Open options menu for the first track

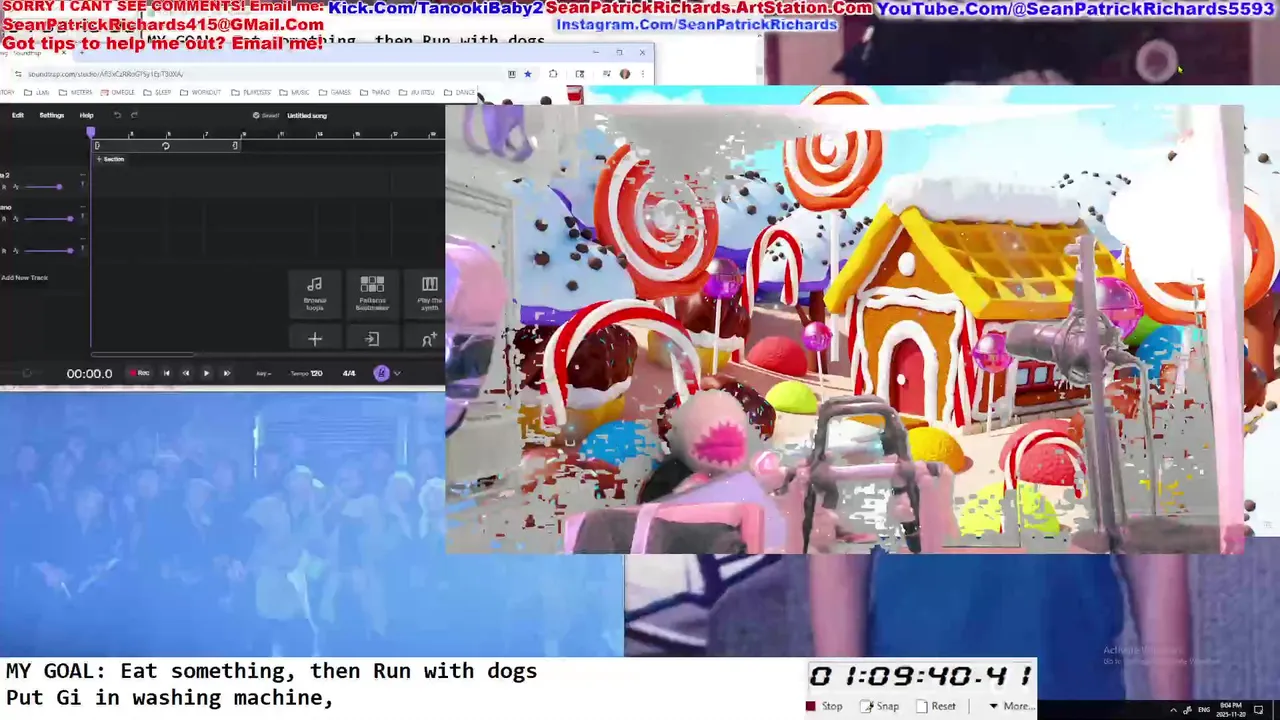pyautogui.click(x=82, y=175)
